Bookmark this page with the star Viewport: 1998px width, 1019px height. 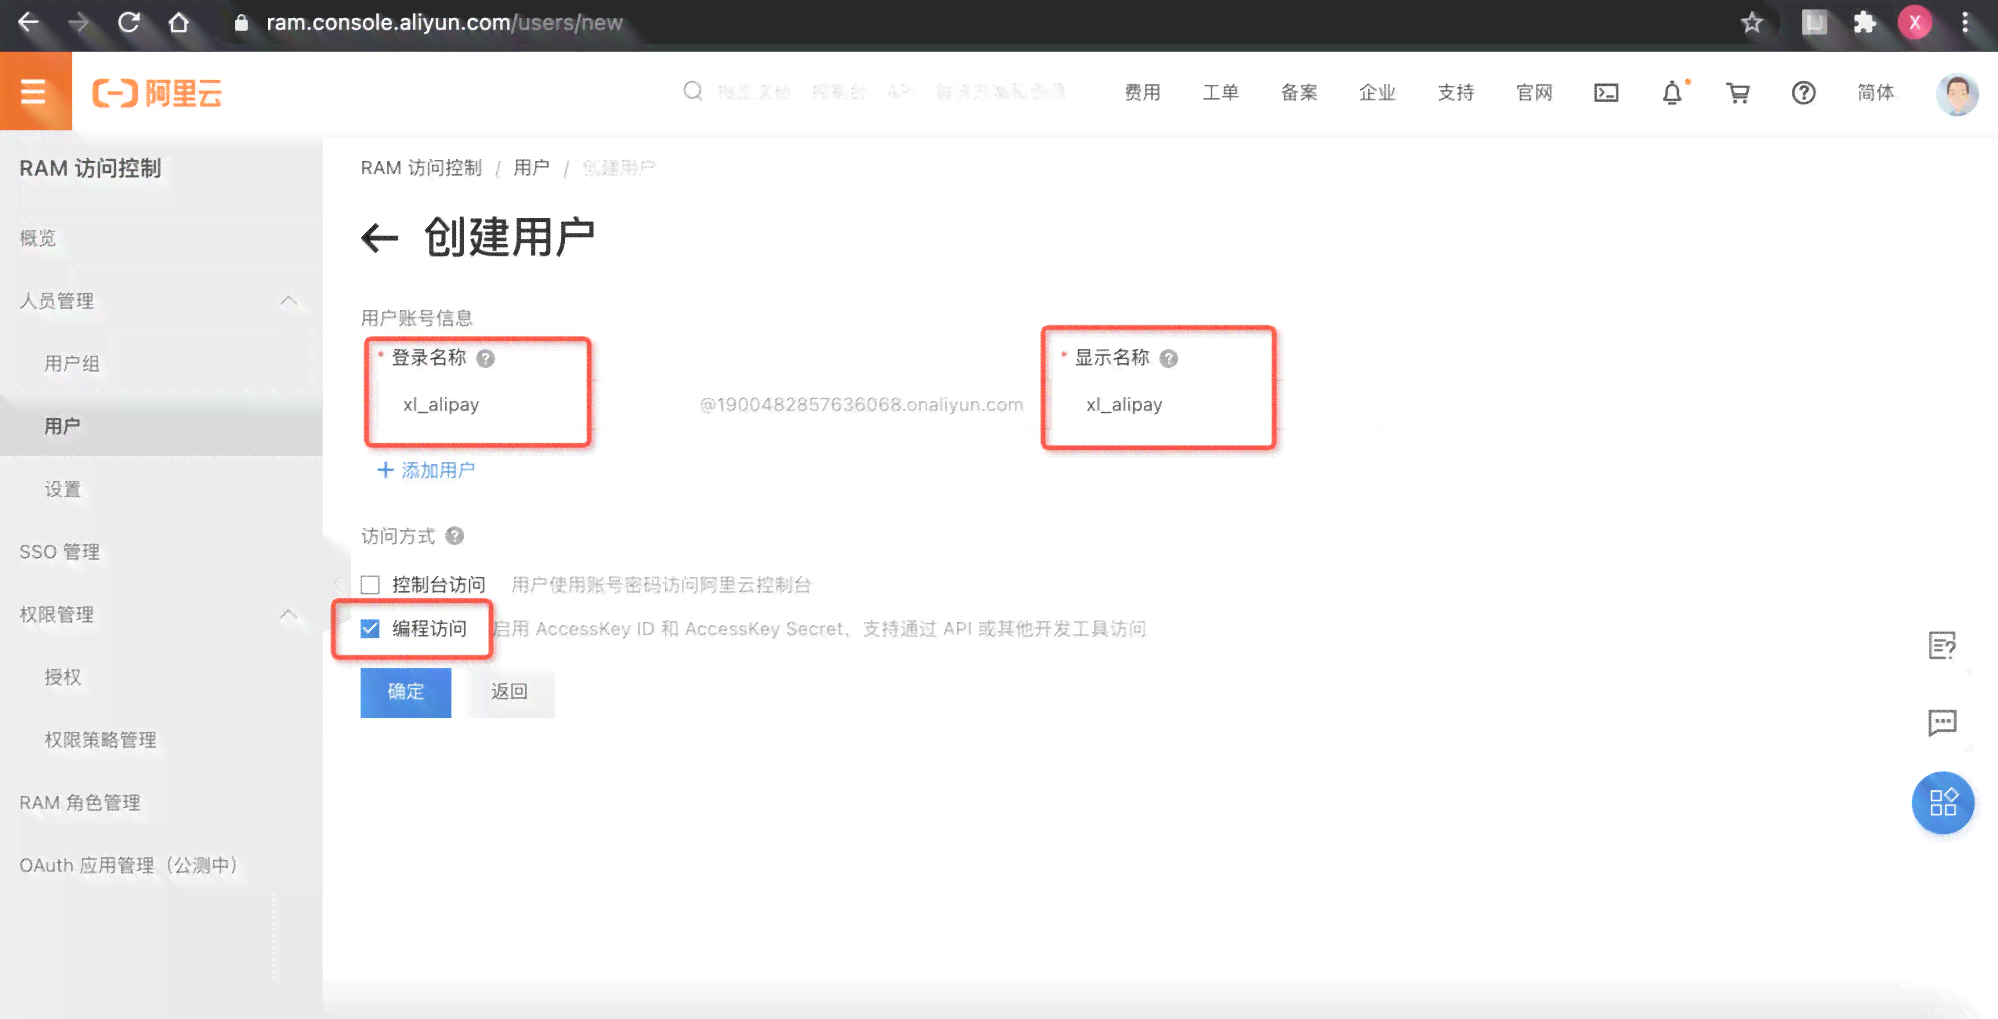click(x=1752, y=22)
